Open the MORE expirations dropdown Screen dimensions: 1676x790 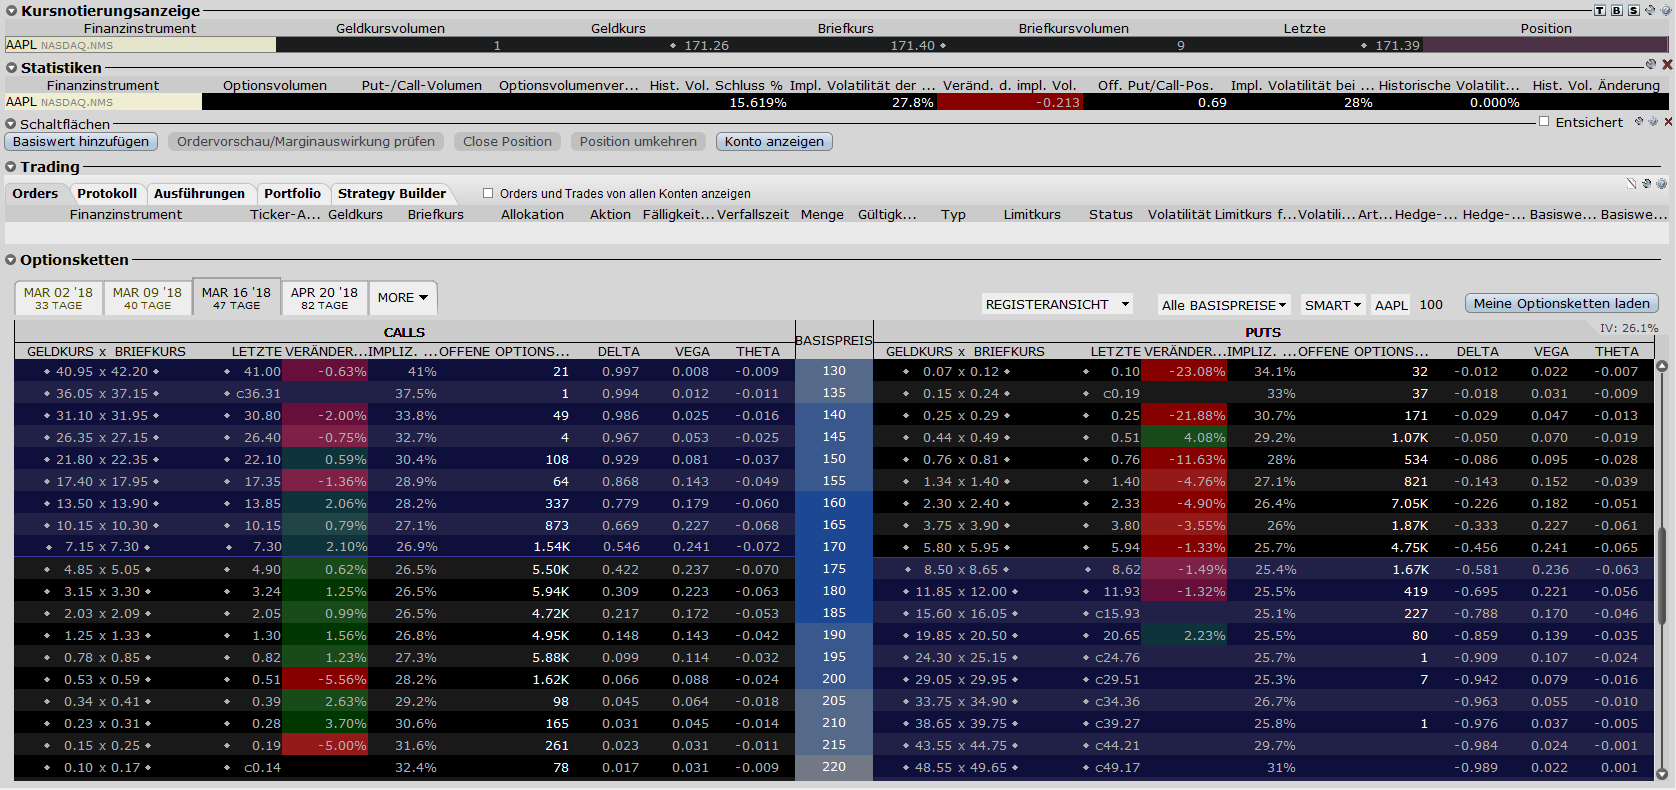[x=403, y=298]
